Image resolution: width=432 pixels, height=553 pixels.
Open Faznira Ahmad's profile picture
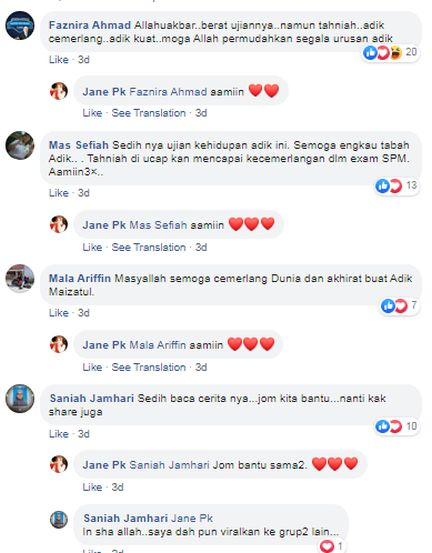click(20, 25)
